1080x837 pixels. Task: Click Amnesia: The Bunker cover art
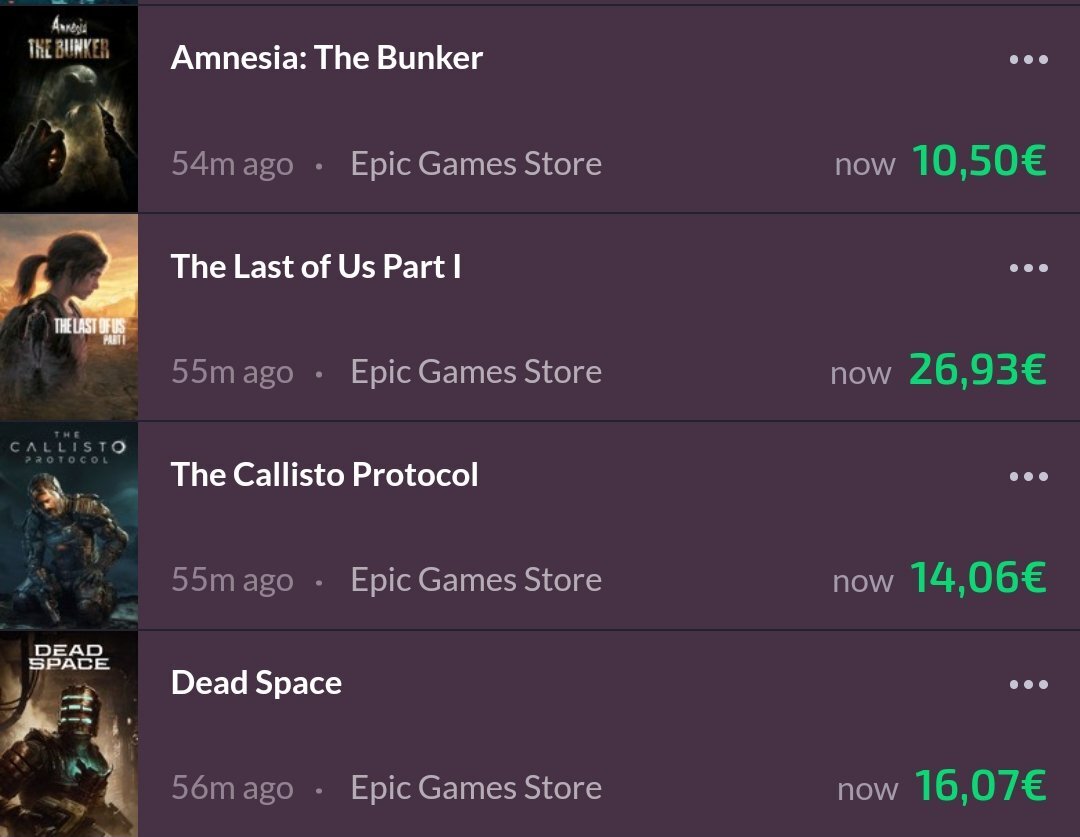68,110
